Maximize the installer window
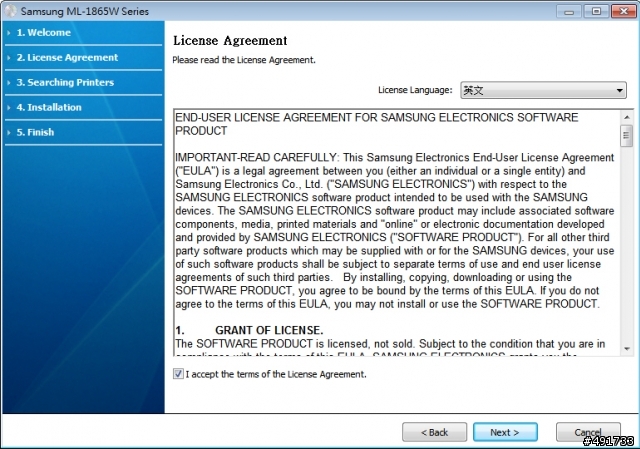The width and height of the screenshot is (640, 449). 596,11
